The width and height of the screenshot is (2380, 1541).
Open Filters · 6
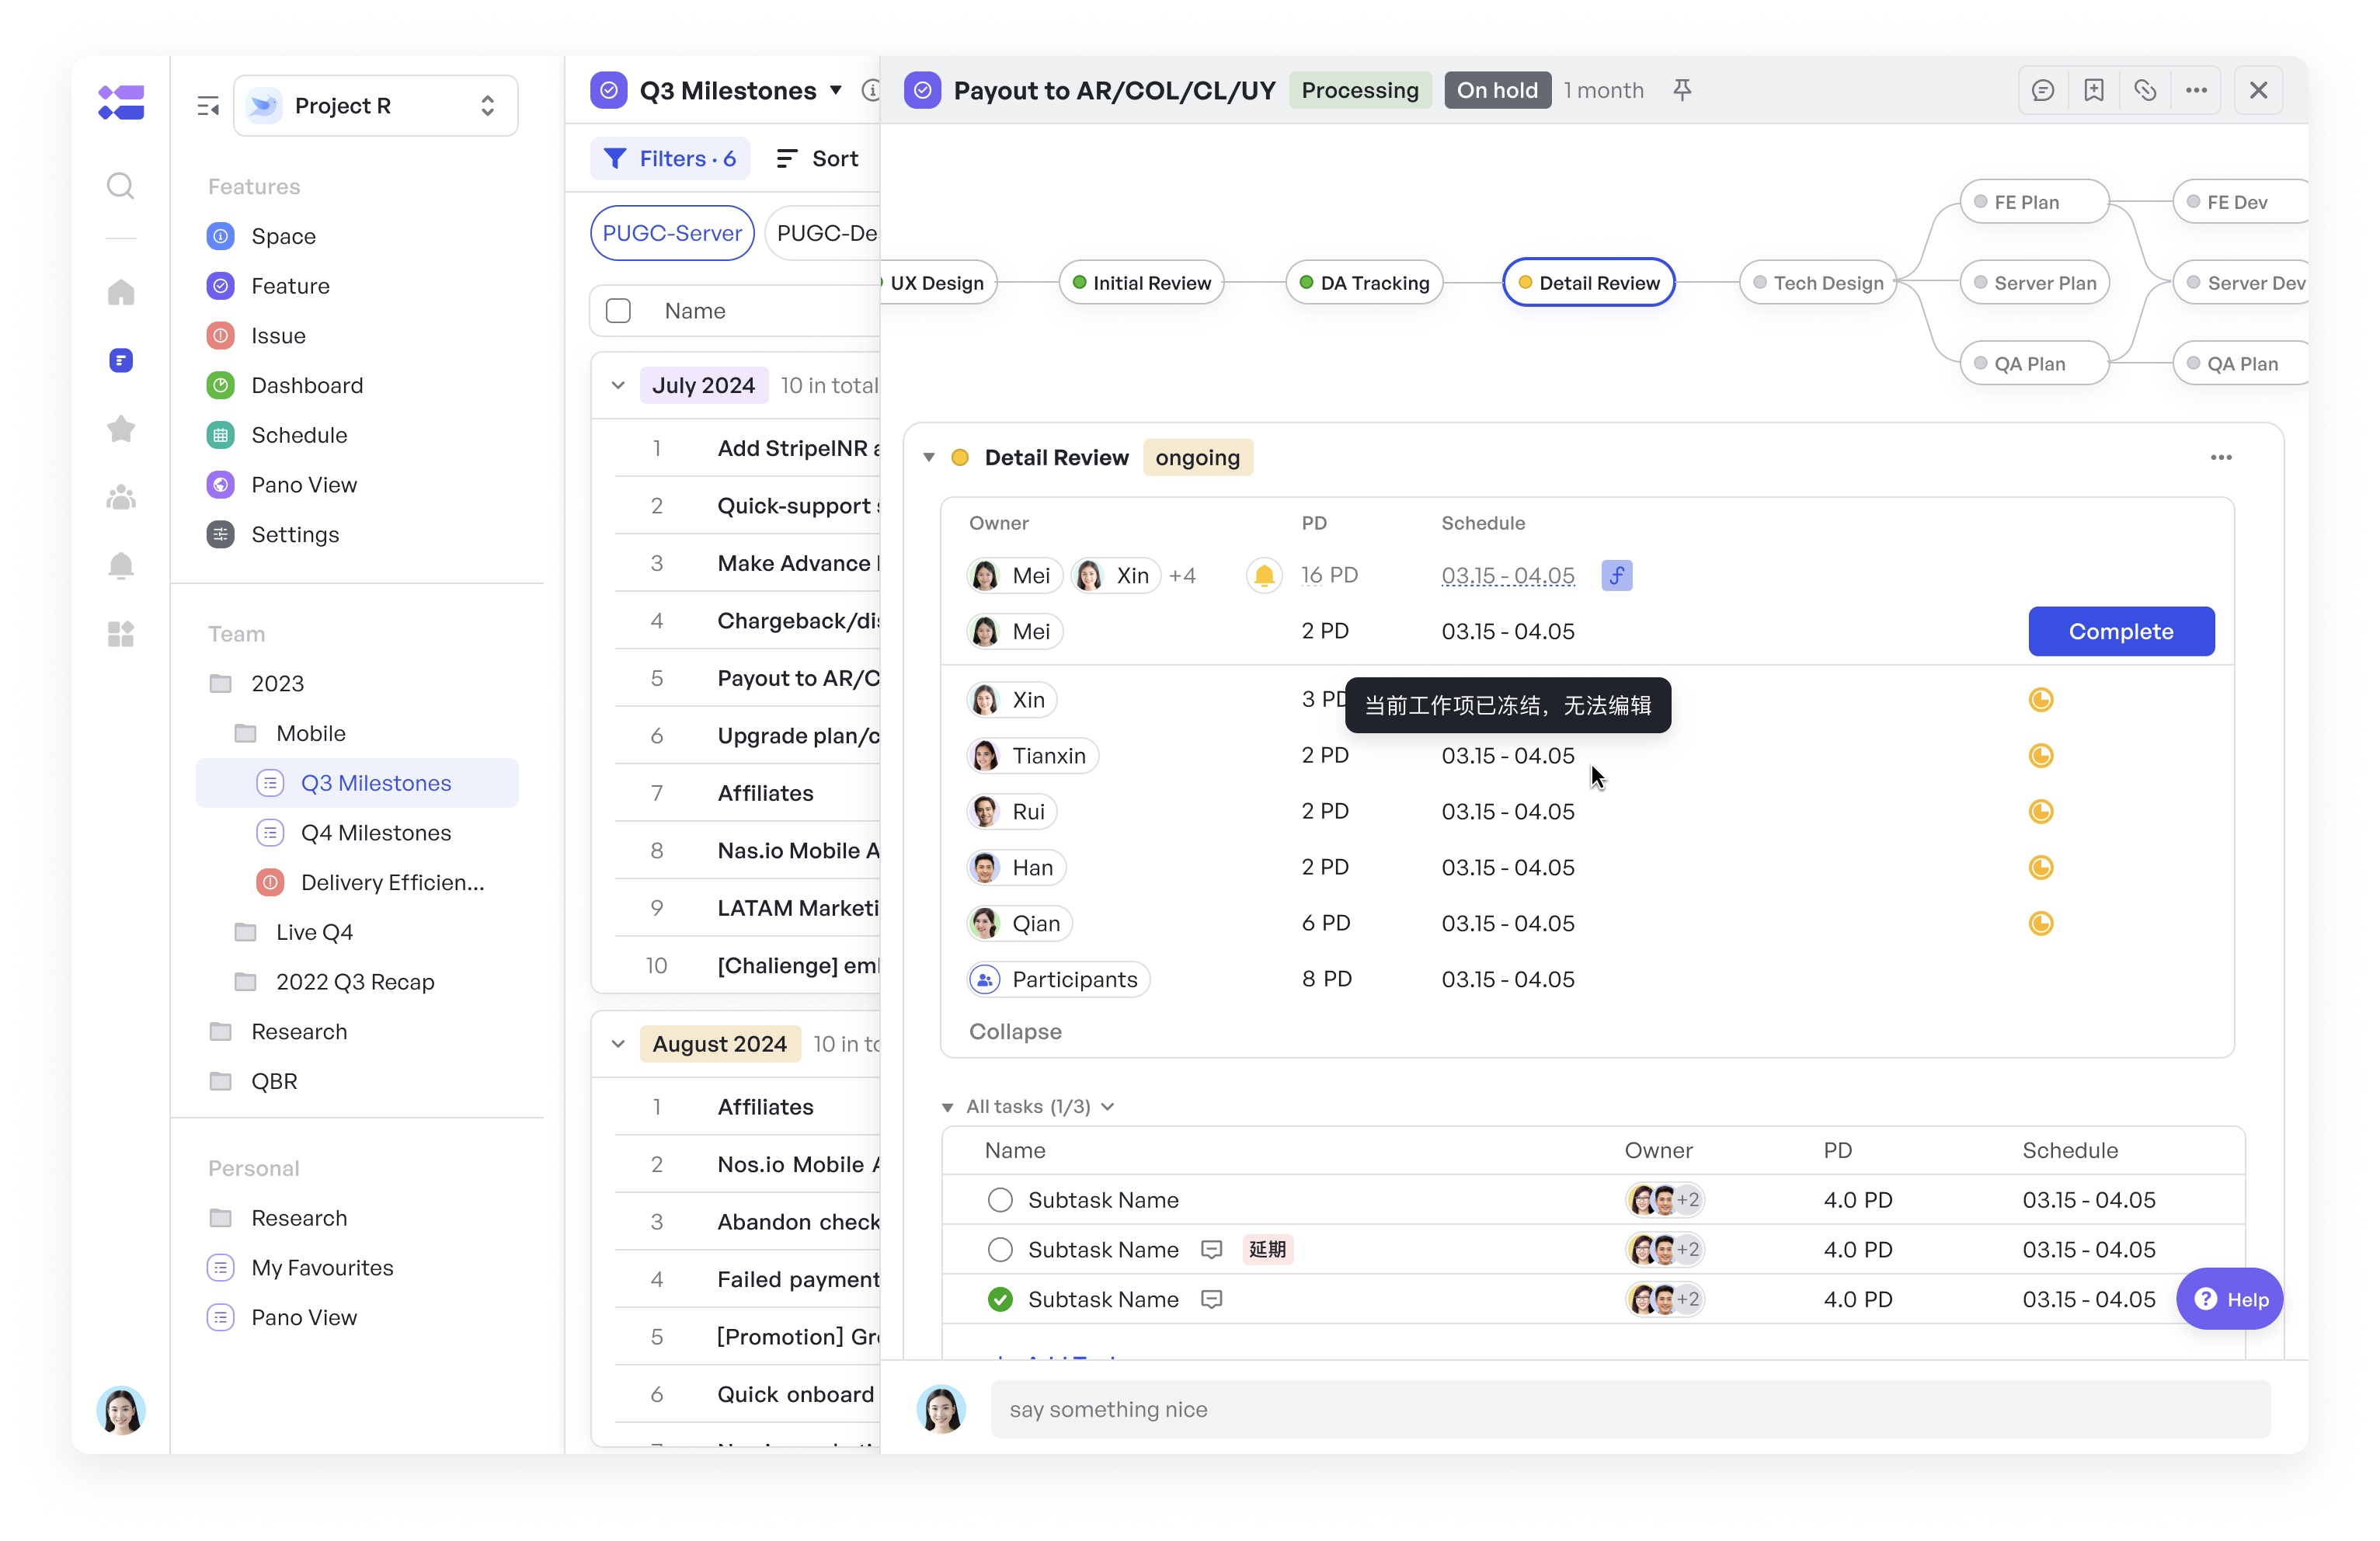(x=670, y=159)
